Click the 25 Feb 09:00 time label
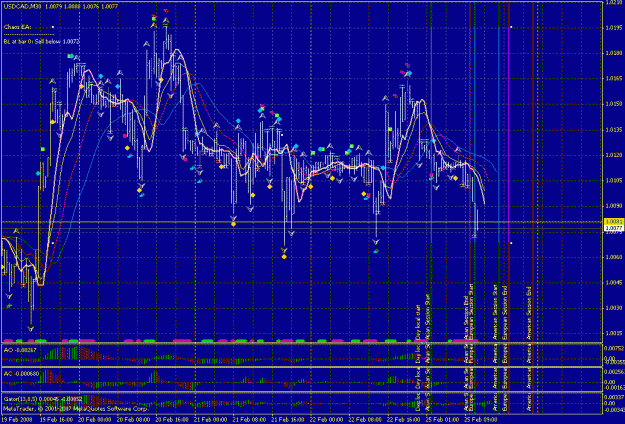The image size is (625, 424). 481,419
